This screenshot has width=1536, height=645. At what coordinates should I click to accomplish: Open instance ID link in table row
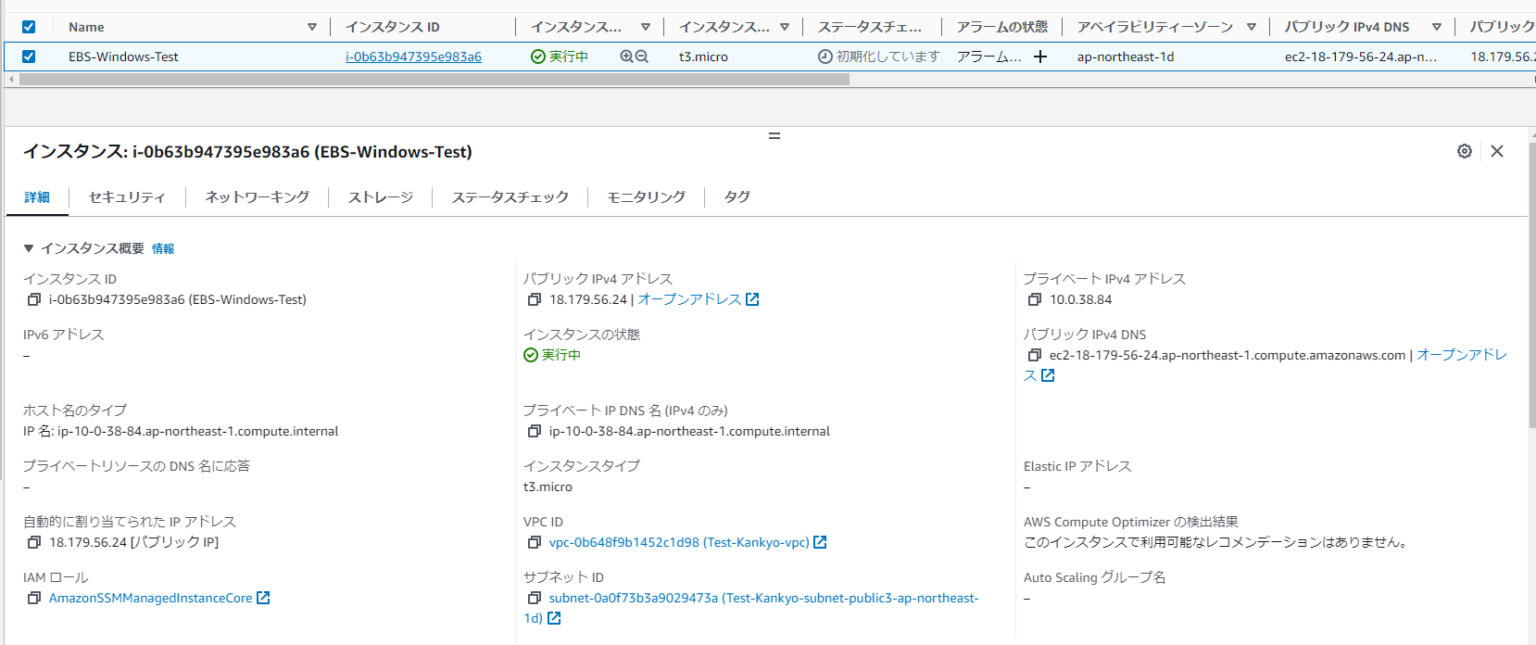pyautogui.click(x=413, y=57)
